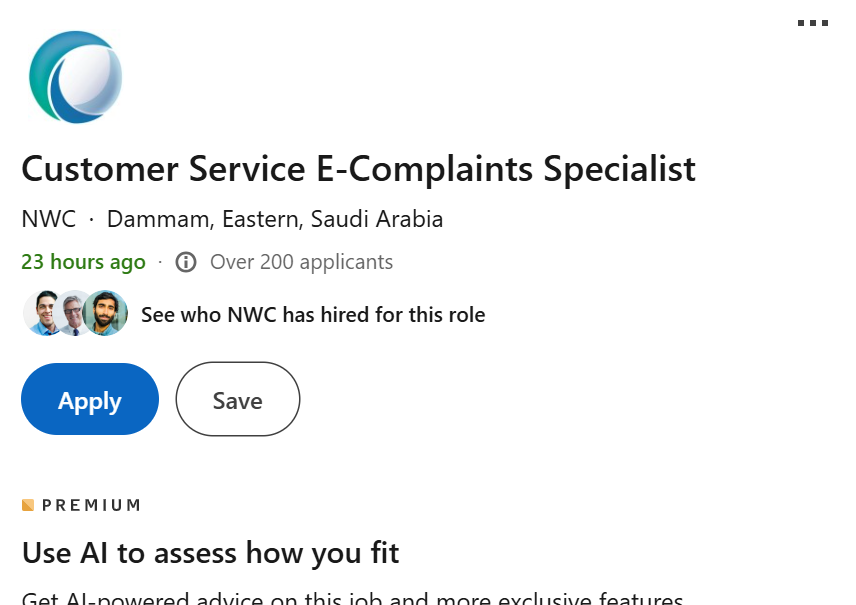Select the 'E-Complaints' word in the title
856x605 pixels.
click(x=424, y=169)
